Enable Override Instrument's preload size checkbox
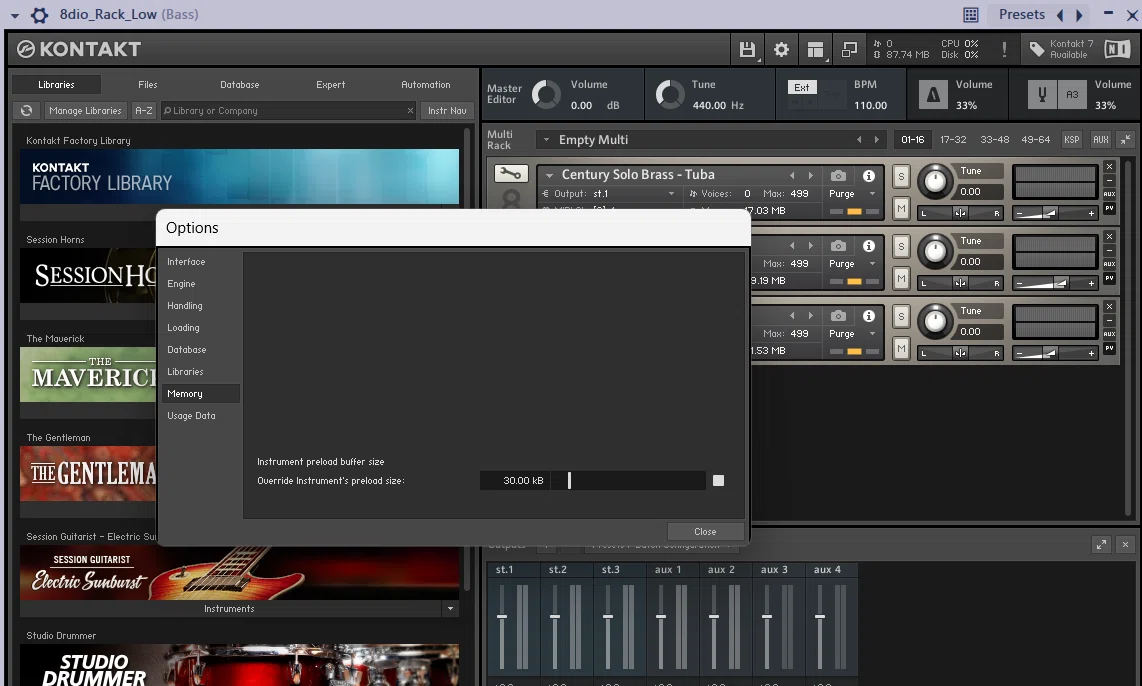Viewport: 1142px width, 686px height. tap(718, 481)
